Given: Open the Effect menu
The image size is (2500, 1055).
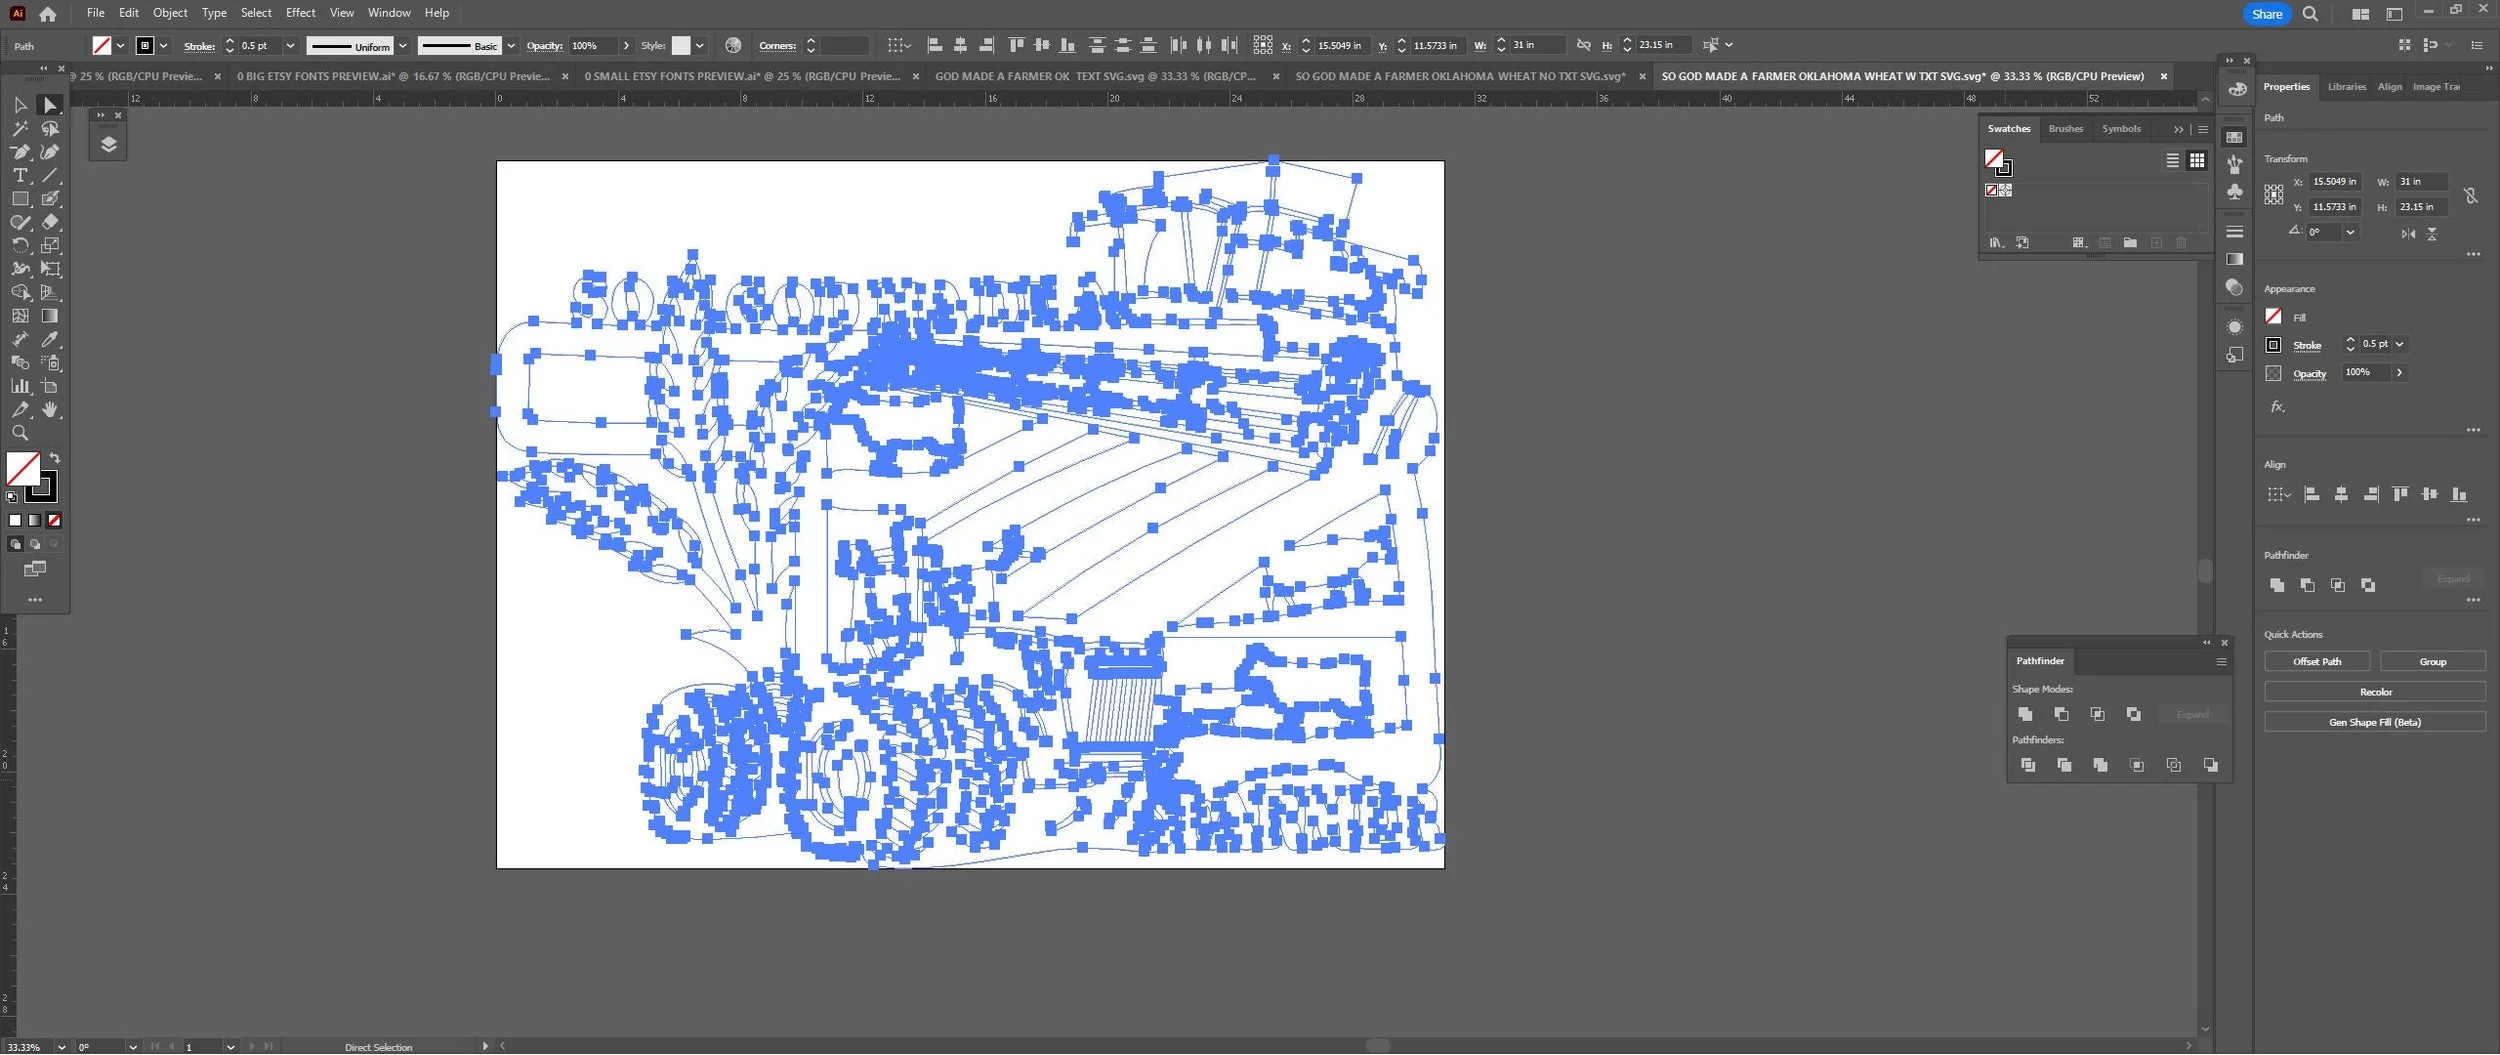Looking at the screenshot, I should coord(300,13).
